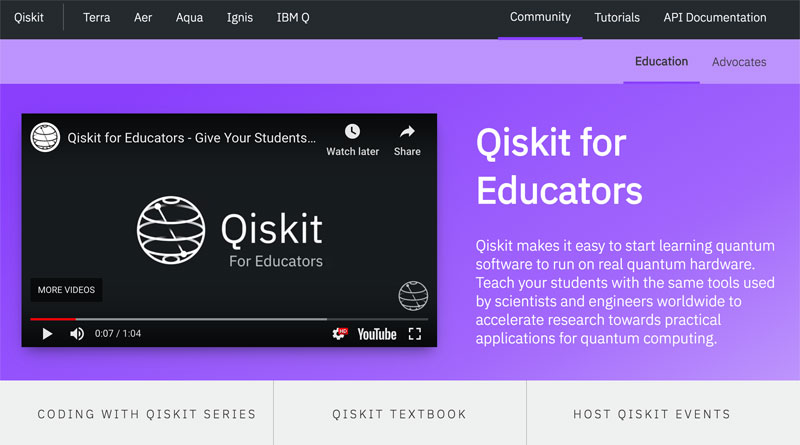This screenshot has width=800, height=445.
Task: Open the Terra navigation link
Action: pos(96,18)
